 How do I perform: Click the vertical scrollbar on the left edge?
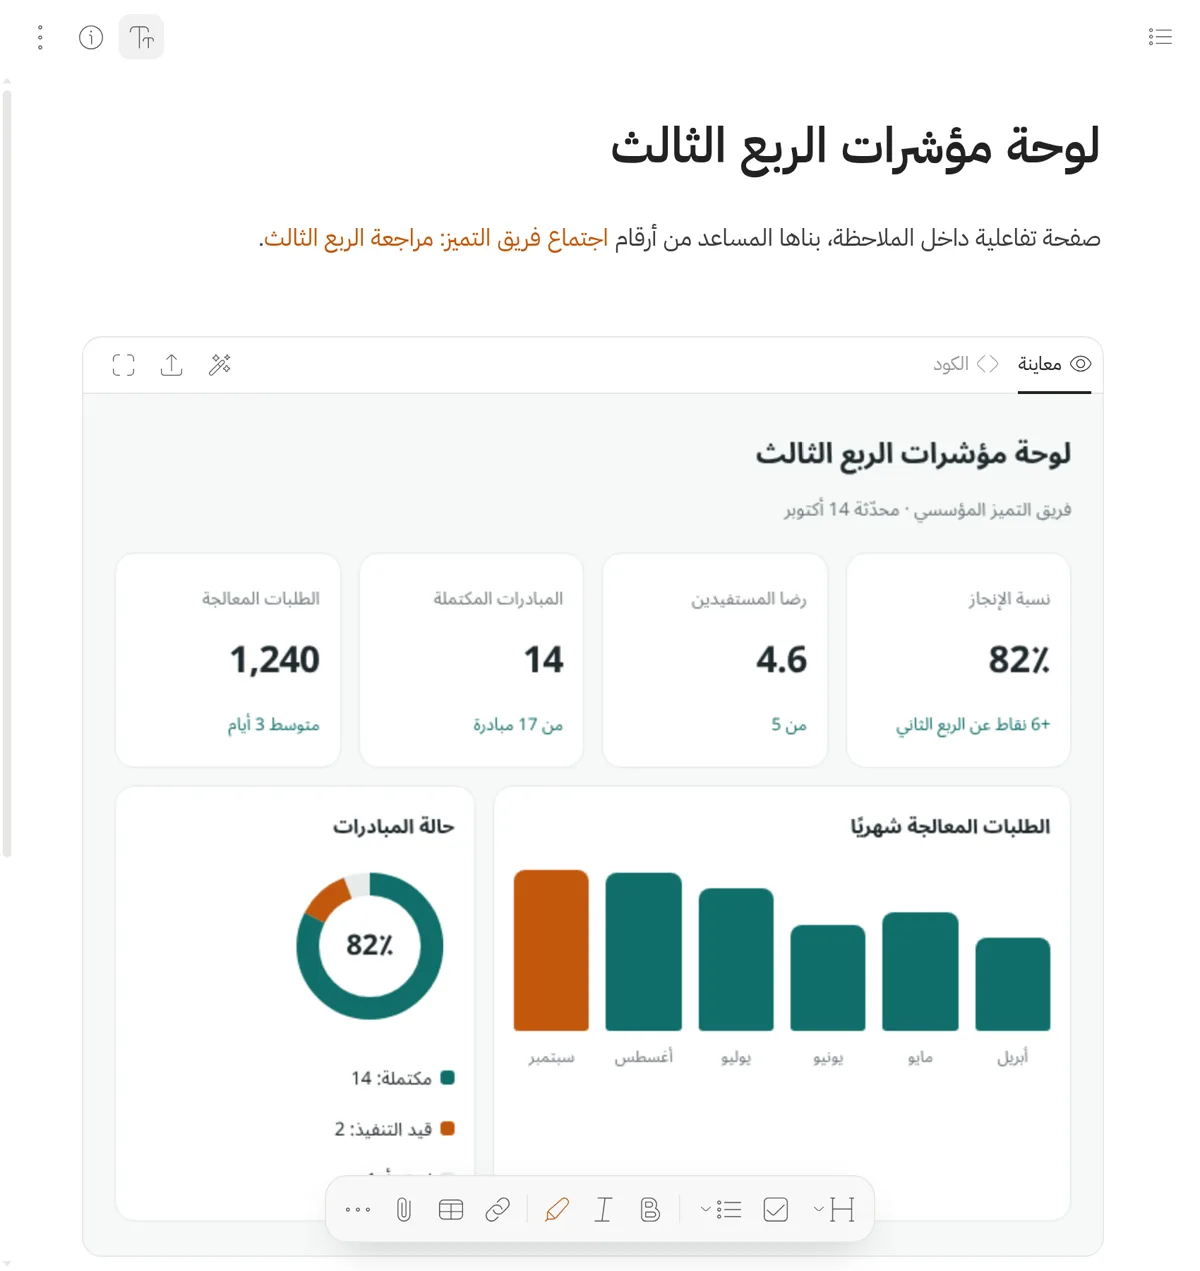[7, 474]
